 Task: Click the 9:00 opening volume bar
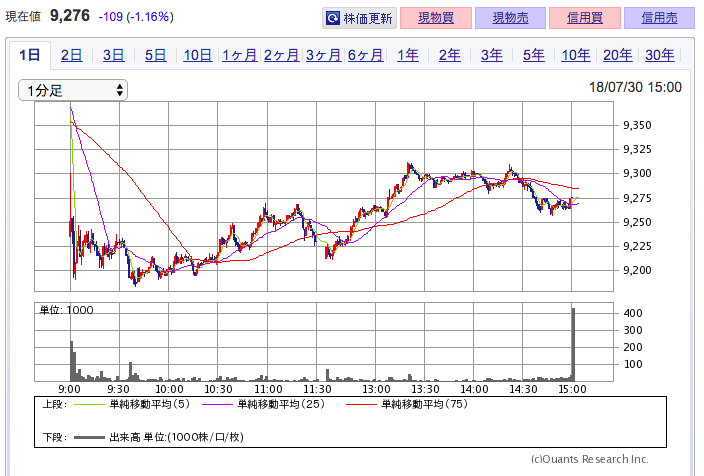coord(71,361)
